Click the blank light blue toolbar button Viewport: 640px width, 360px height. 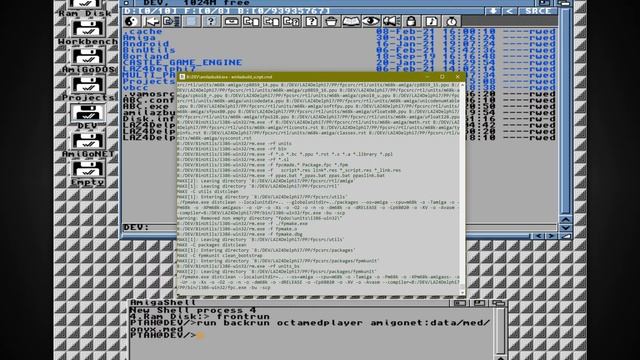pos(191,21)
